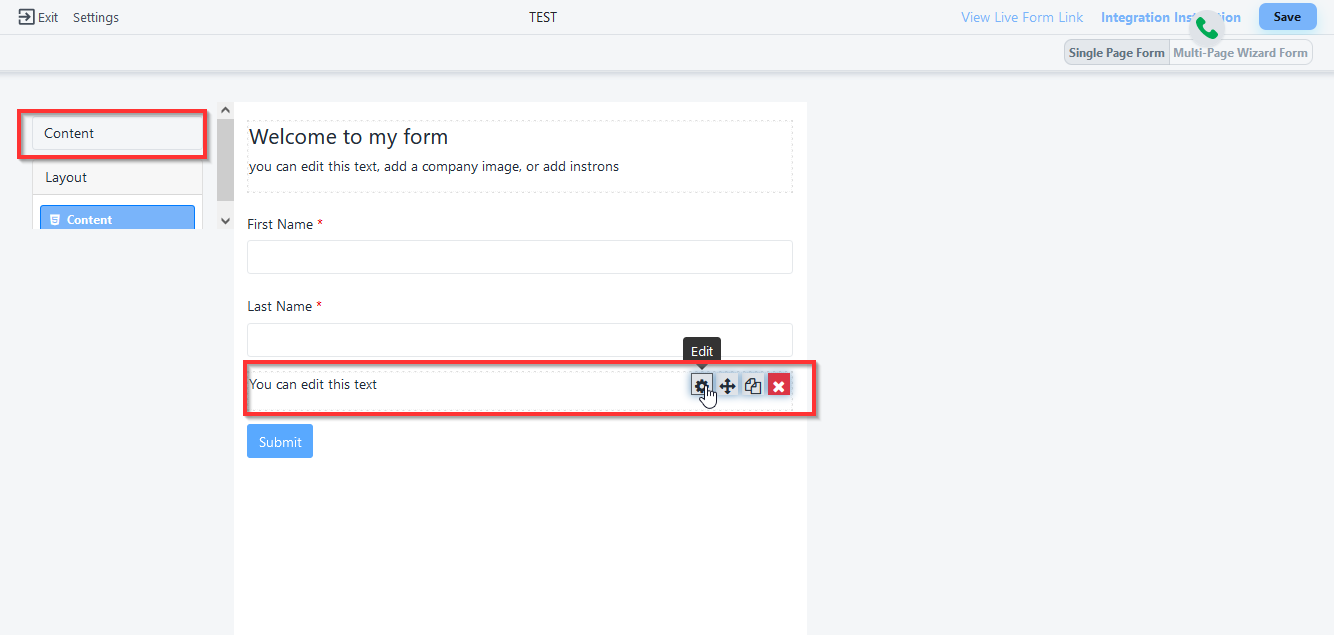Viewport: 1334px width, 635px height.
Task: Click the sidebar scroll down arrow
Action: [x=225, y=220]
